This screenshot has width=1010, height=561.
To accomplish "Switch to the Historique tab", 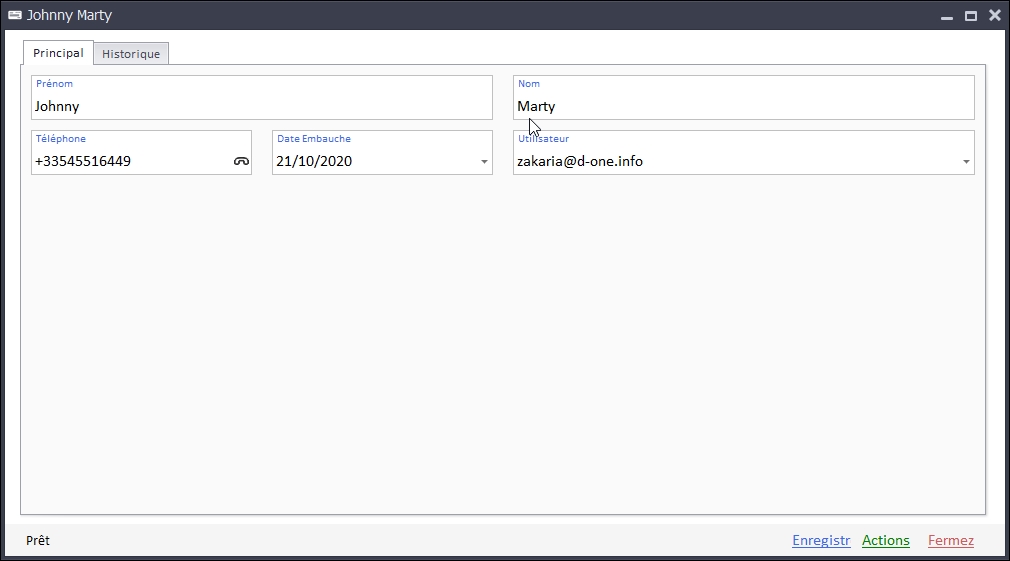I will [x=131, y=54].
